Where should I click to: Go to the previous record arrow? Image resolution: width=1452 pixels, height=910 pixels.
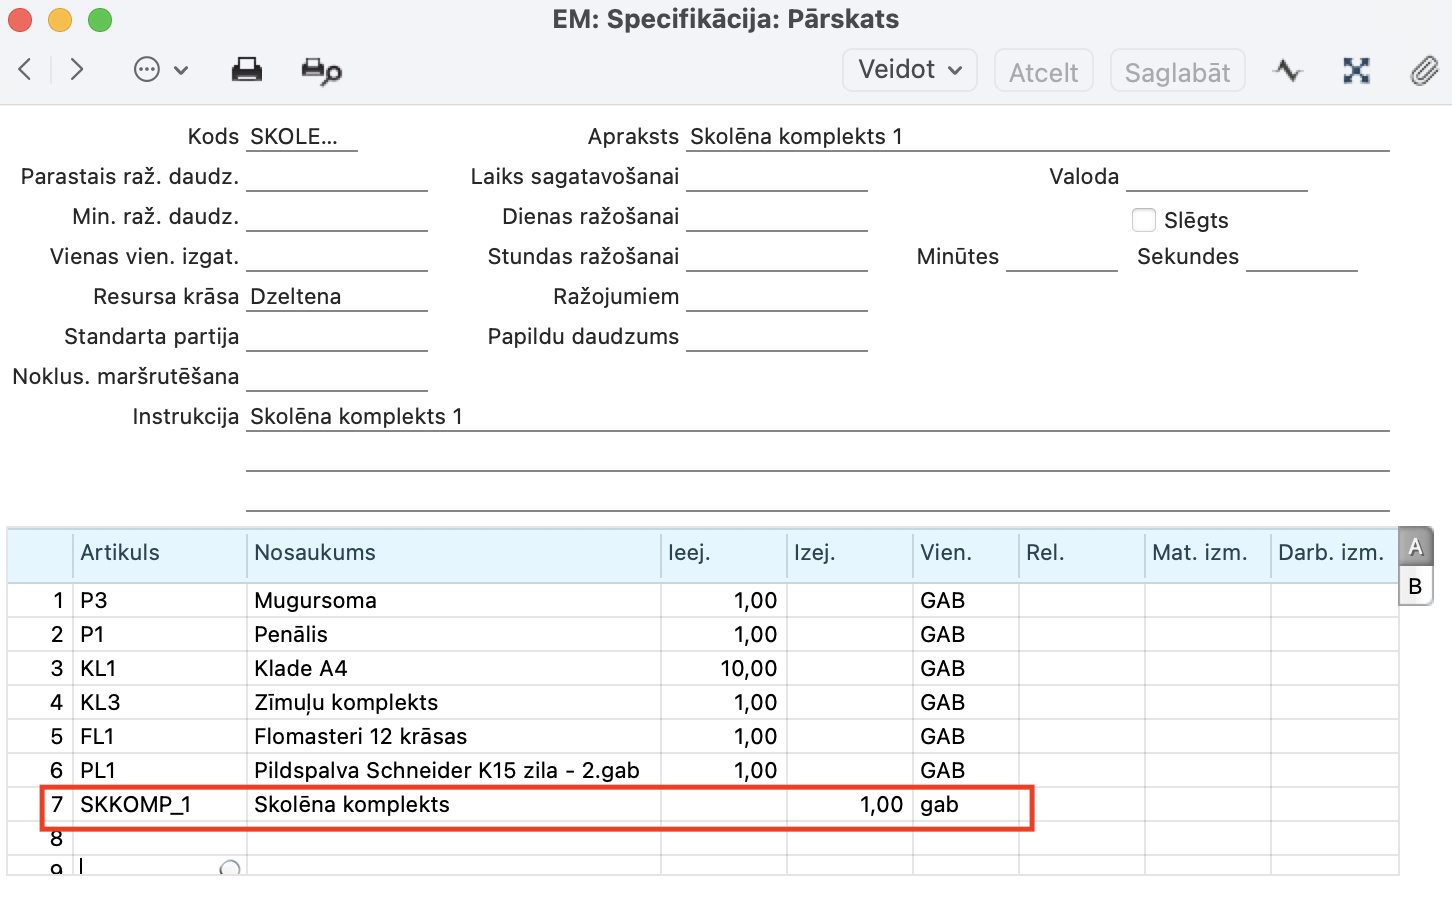click(26, 69)
